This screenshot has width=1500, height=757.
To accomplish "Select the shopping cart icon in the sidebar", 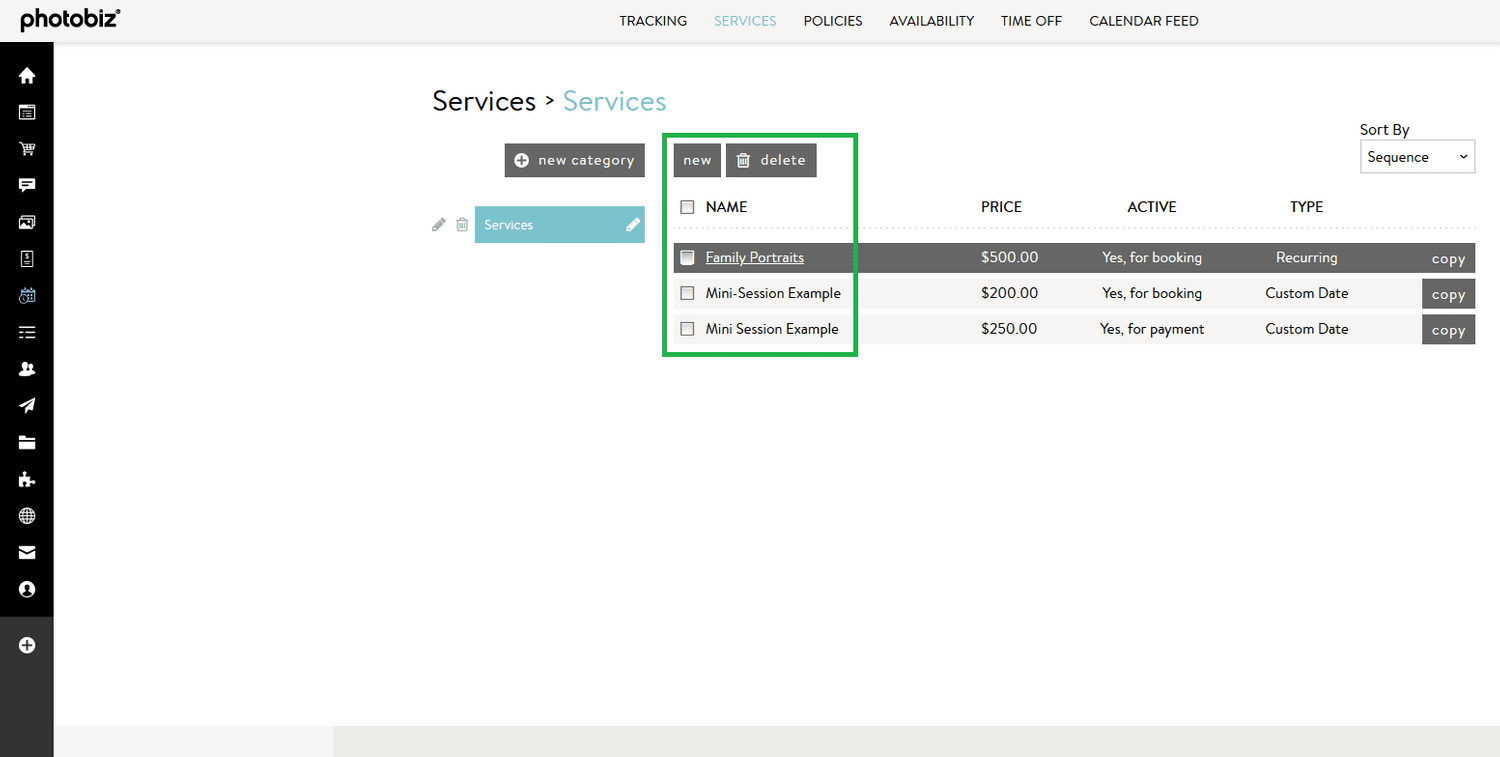I will click(x=27, y=148).
